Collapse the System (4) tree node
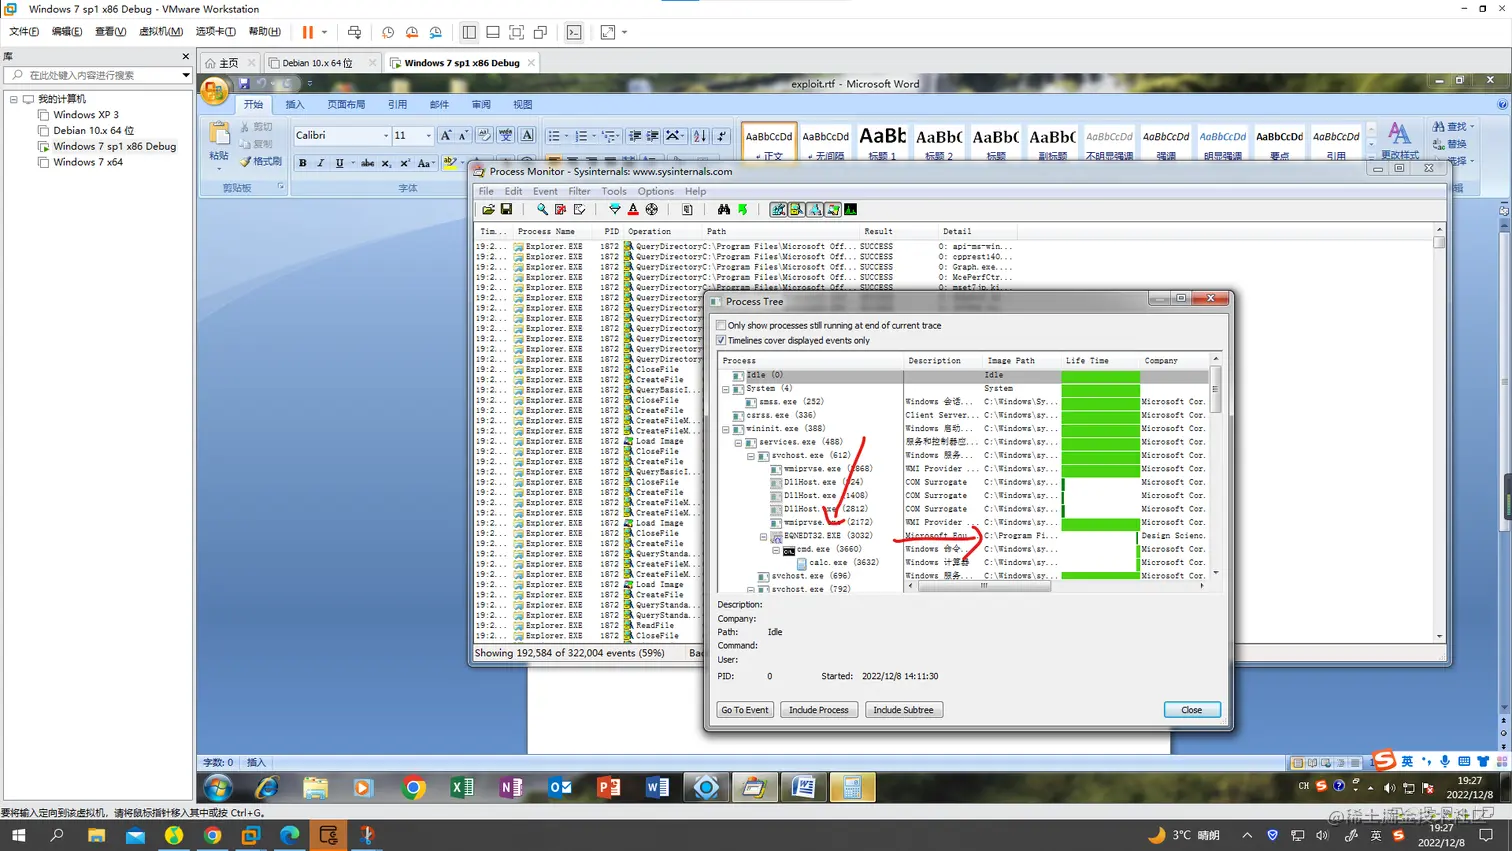1512x851 pixels. click(726, 389)
